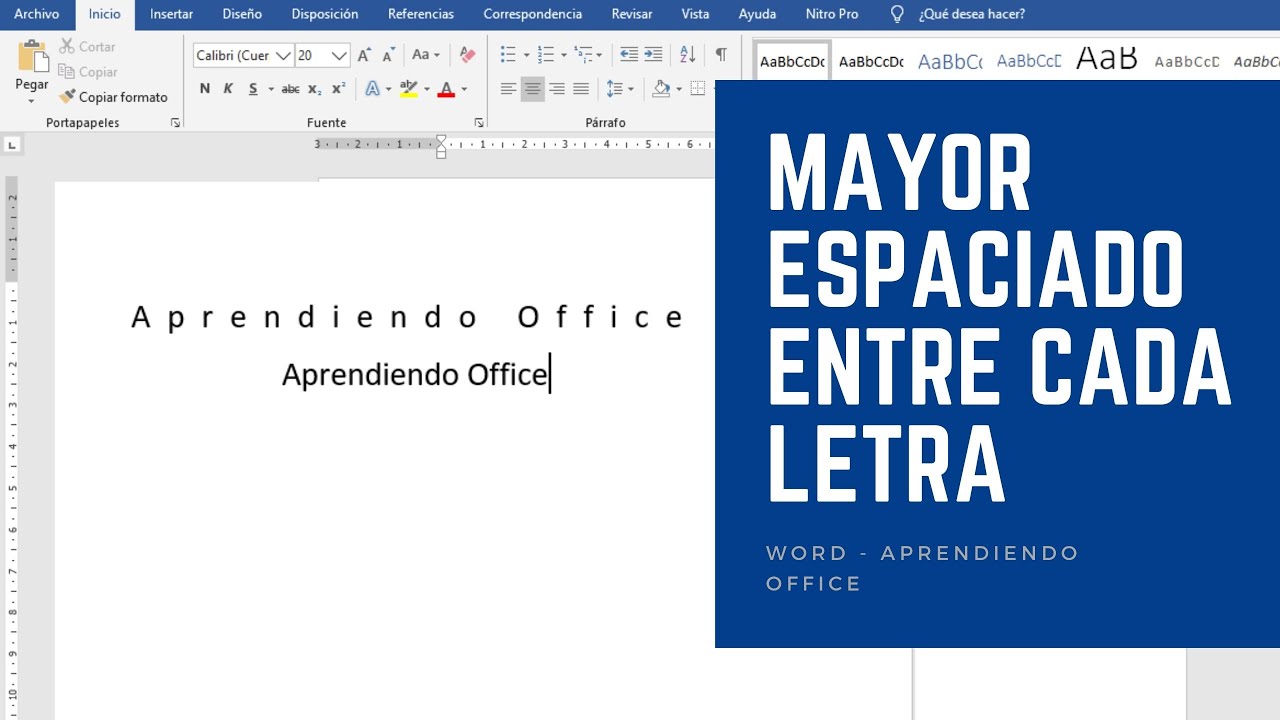Clear all formatting with eraser icon

(x=467, y=55)
